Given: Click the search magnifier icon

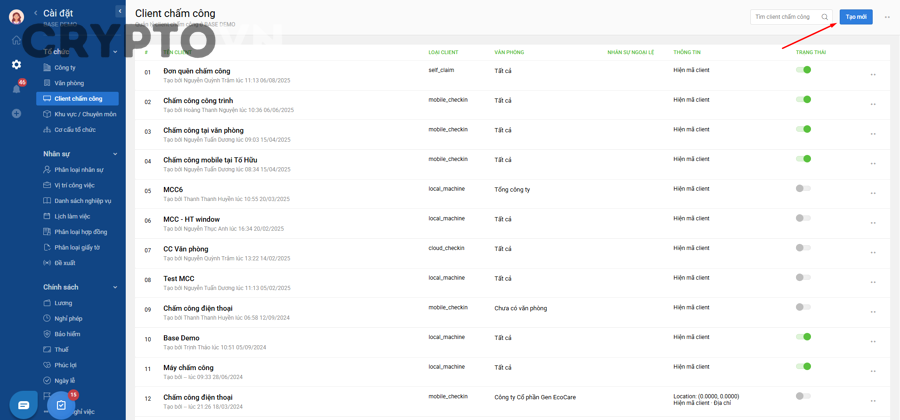Looking at the screenshot, I should (x=825, y=17).
